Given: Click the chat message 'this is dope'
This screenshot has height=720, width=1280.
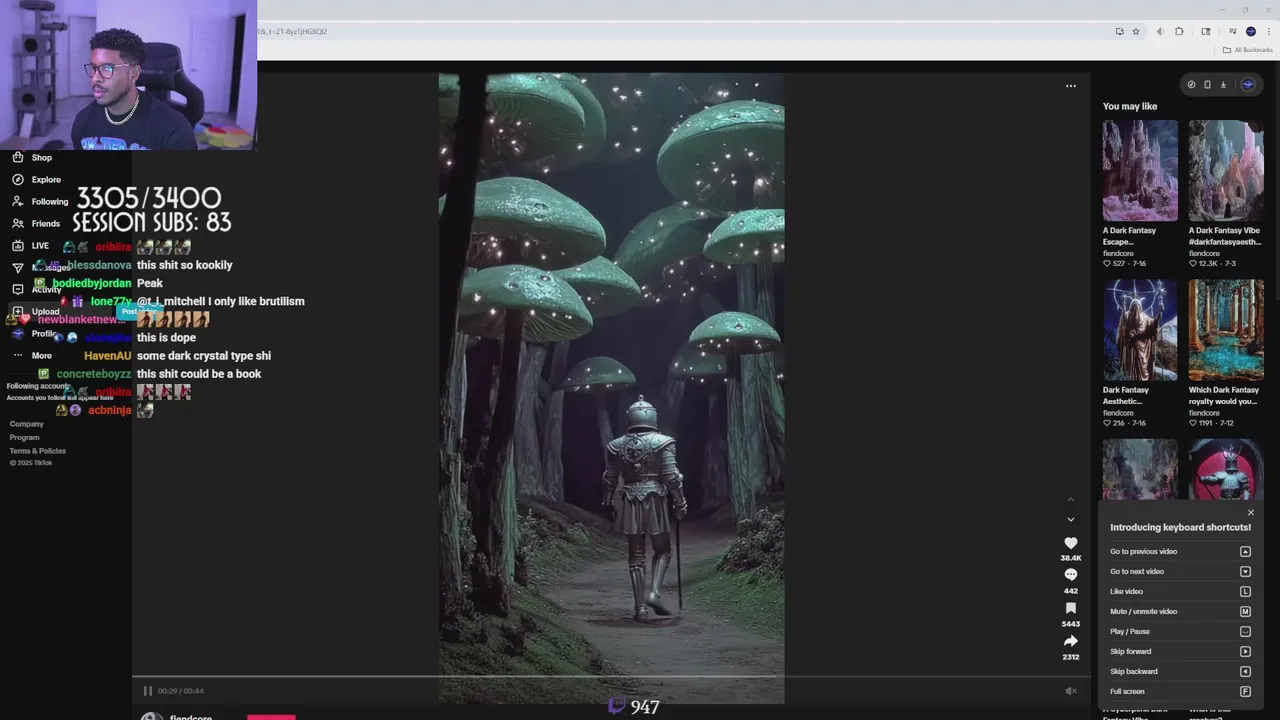Looking at the screenshot, I should coord(166,338).
